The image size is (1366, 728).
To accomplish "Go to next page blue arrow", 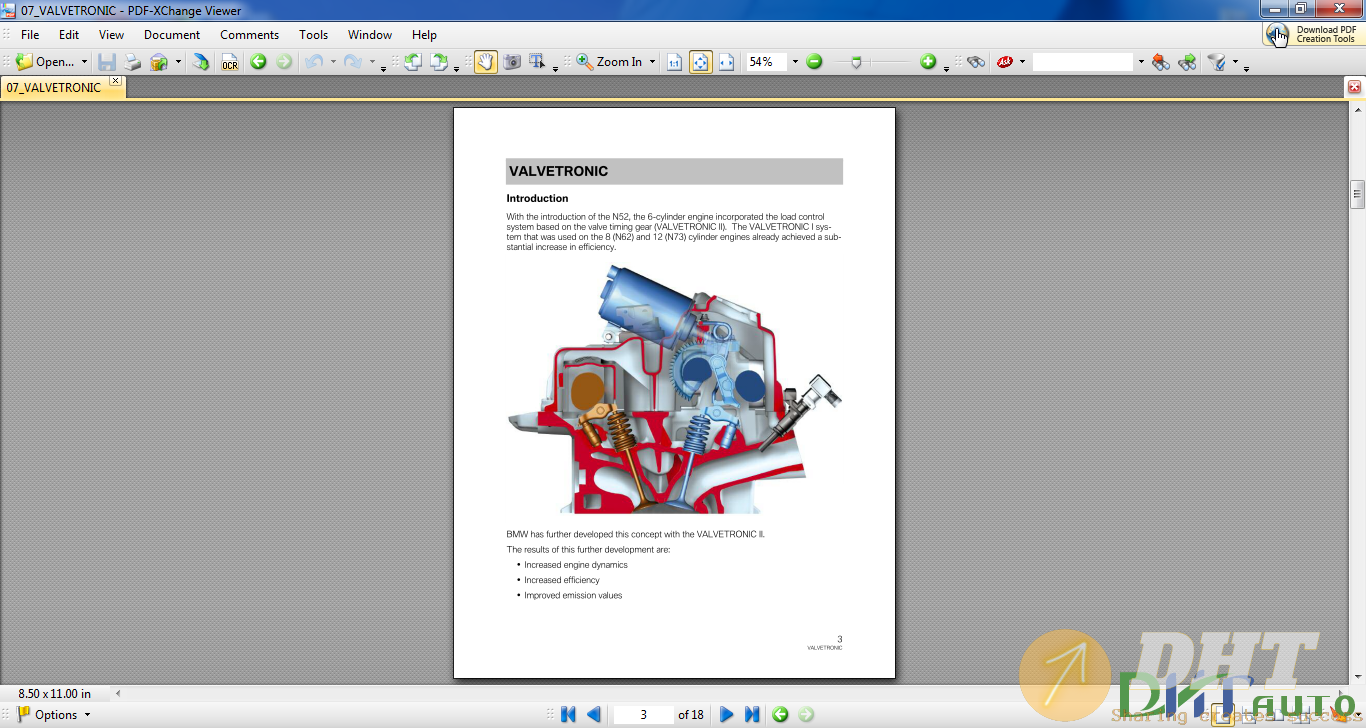I will click(x=727, y=714).
